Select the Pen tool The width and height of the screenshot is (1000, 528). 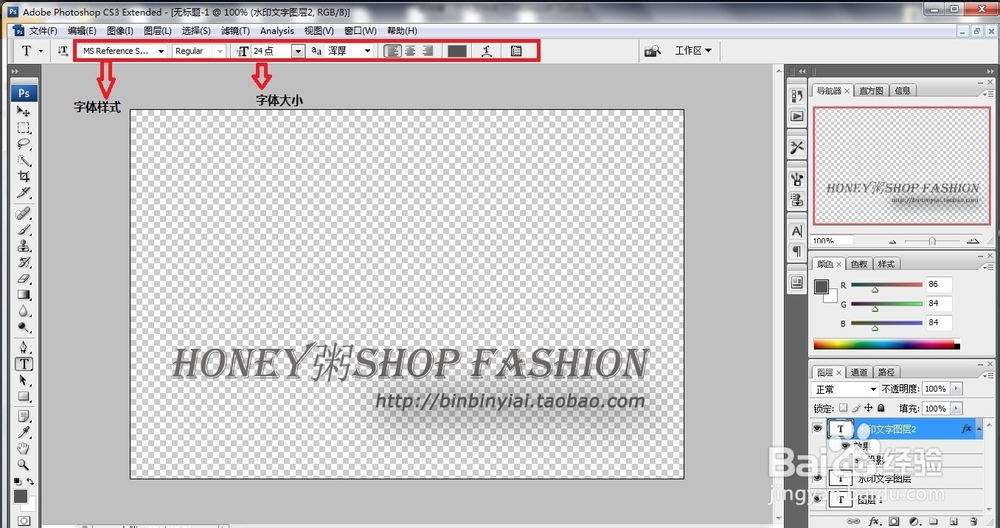point(24,348)
